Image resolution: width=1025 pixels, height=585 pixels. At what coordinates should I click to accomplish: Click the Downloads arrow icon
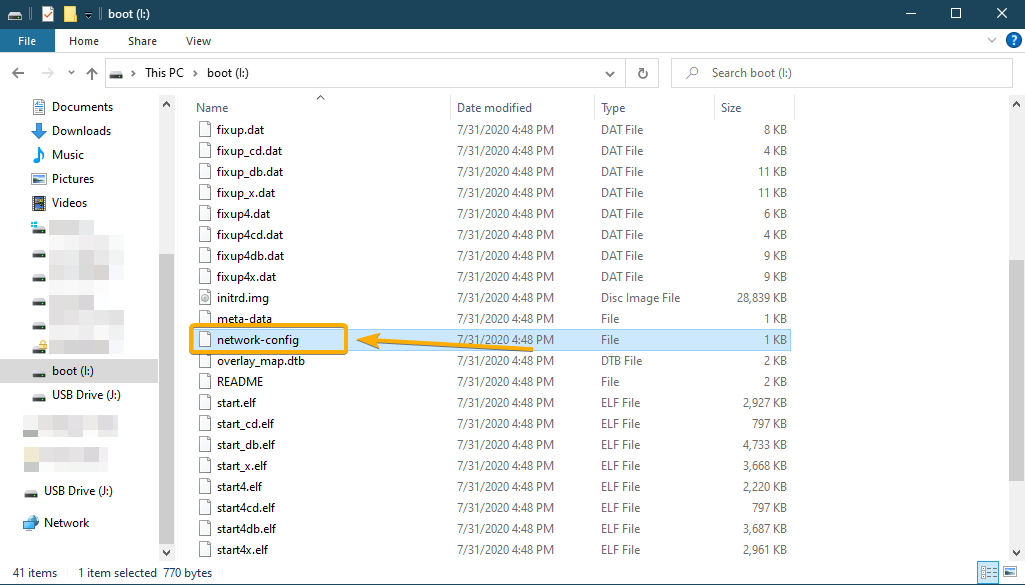point(39,131)
